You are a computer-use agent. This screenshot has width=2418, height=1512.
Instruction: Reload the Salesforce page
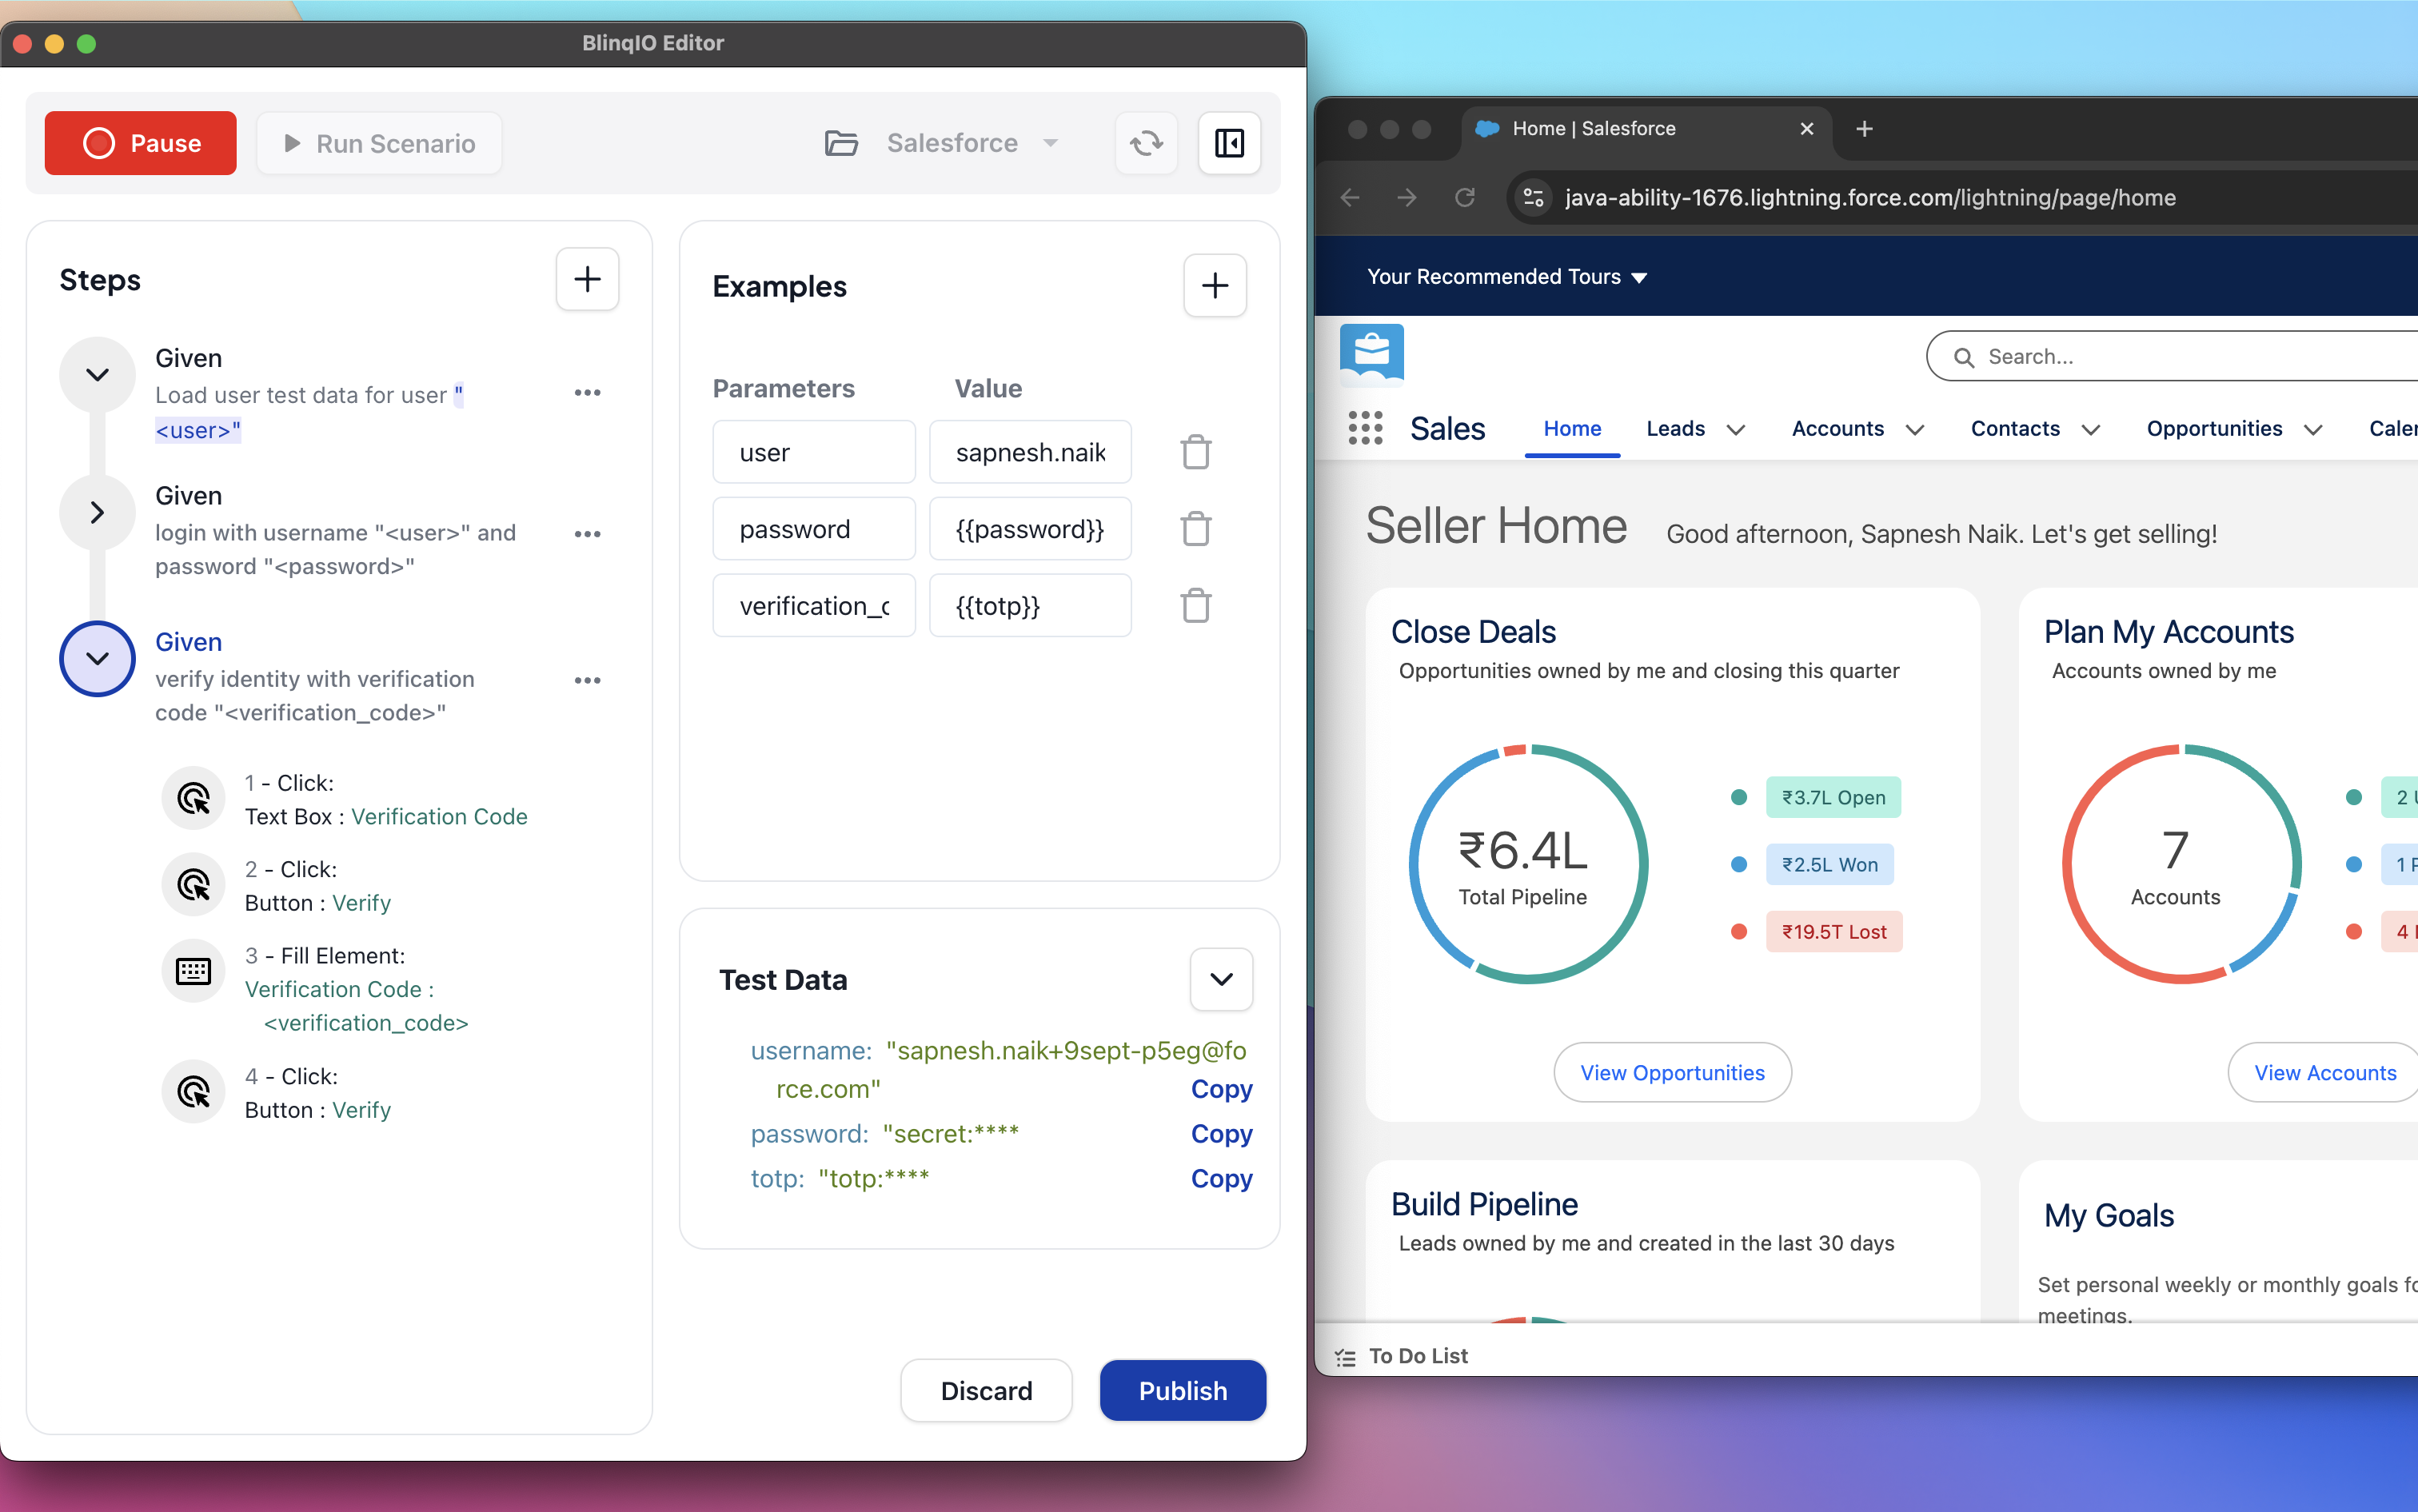coord(1464,198)
